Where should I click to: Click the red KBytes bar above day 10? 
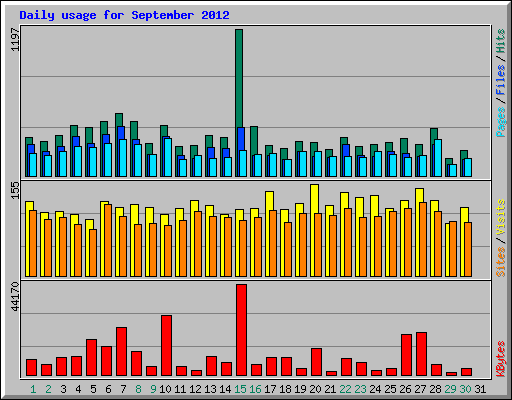coord(166,346)
